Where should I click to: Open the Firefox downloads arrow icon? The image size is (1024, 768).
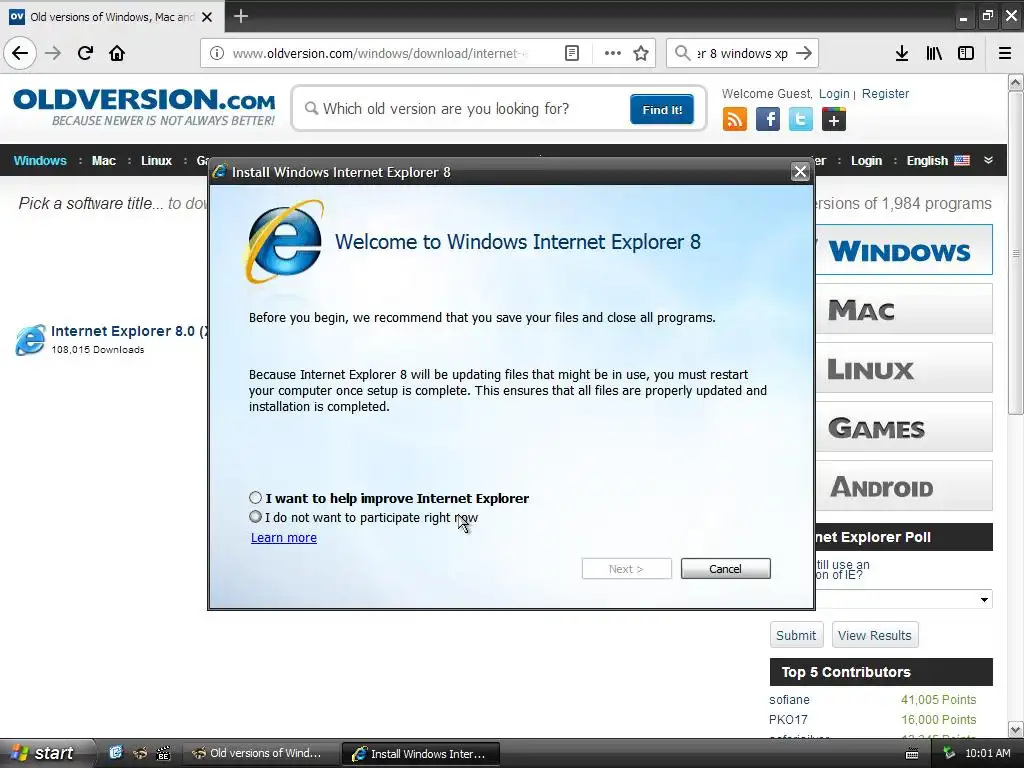point(902,53)
